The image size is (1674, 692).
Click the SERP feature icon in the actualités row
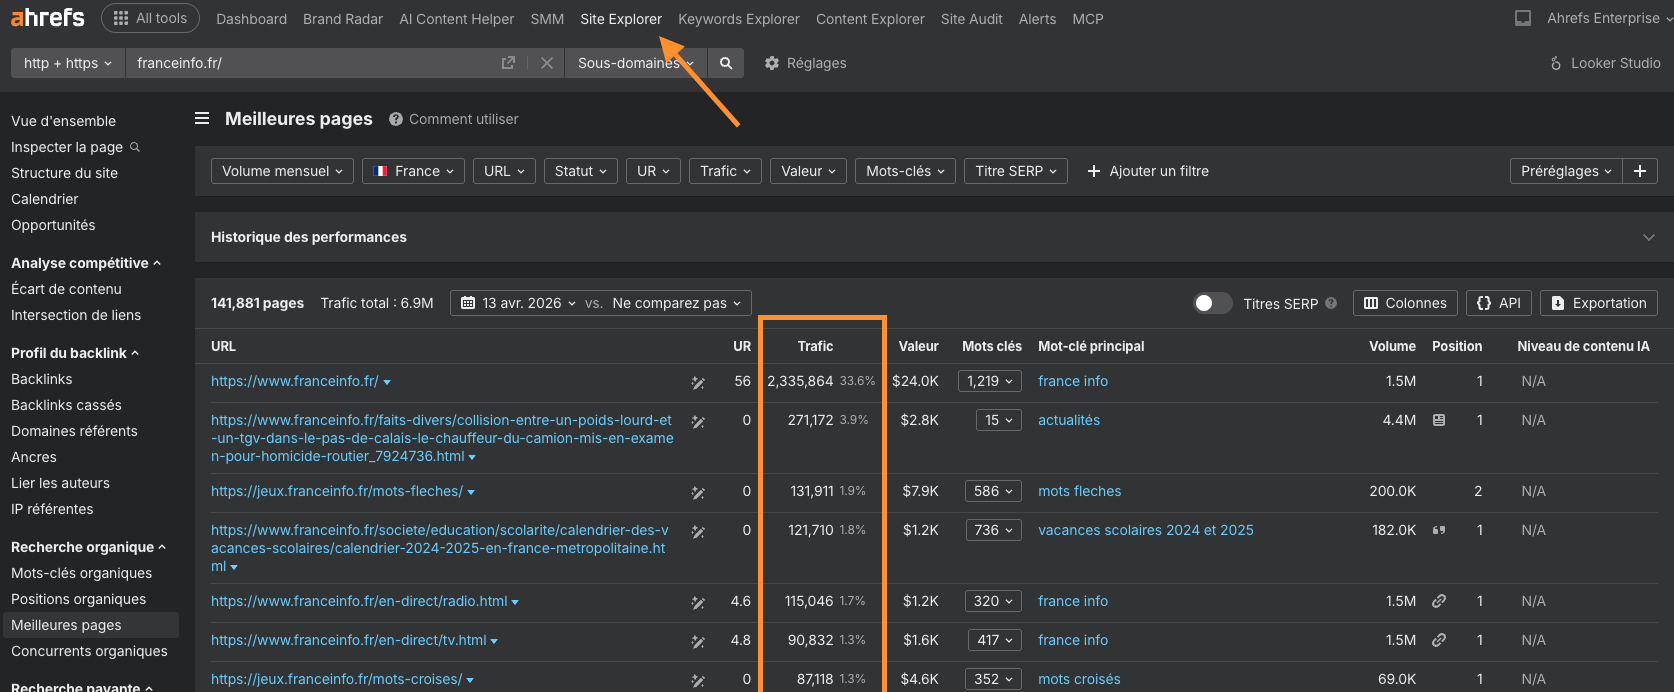tap(1439, 420)
